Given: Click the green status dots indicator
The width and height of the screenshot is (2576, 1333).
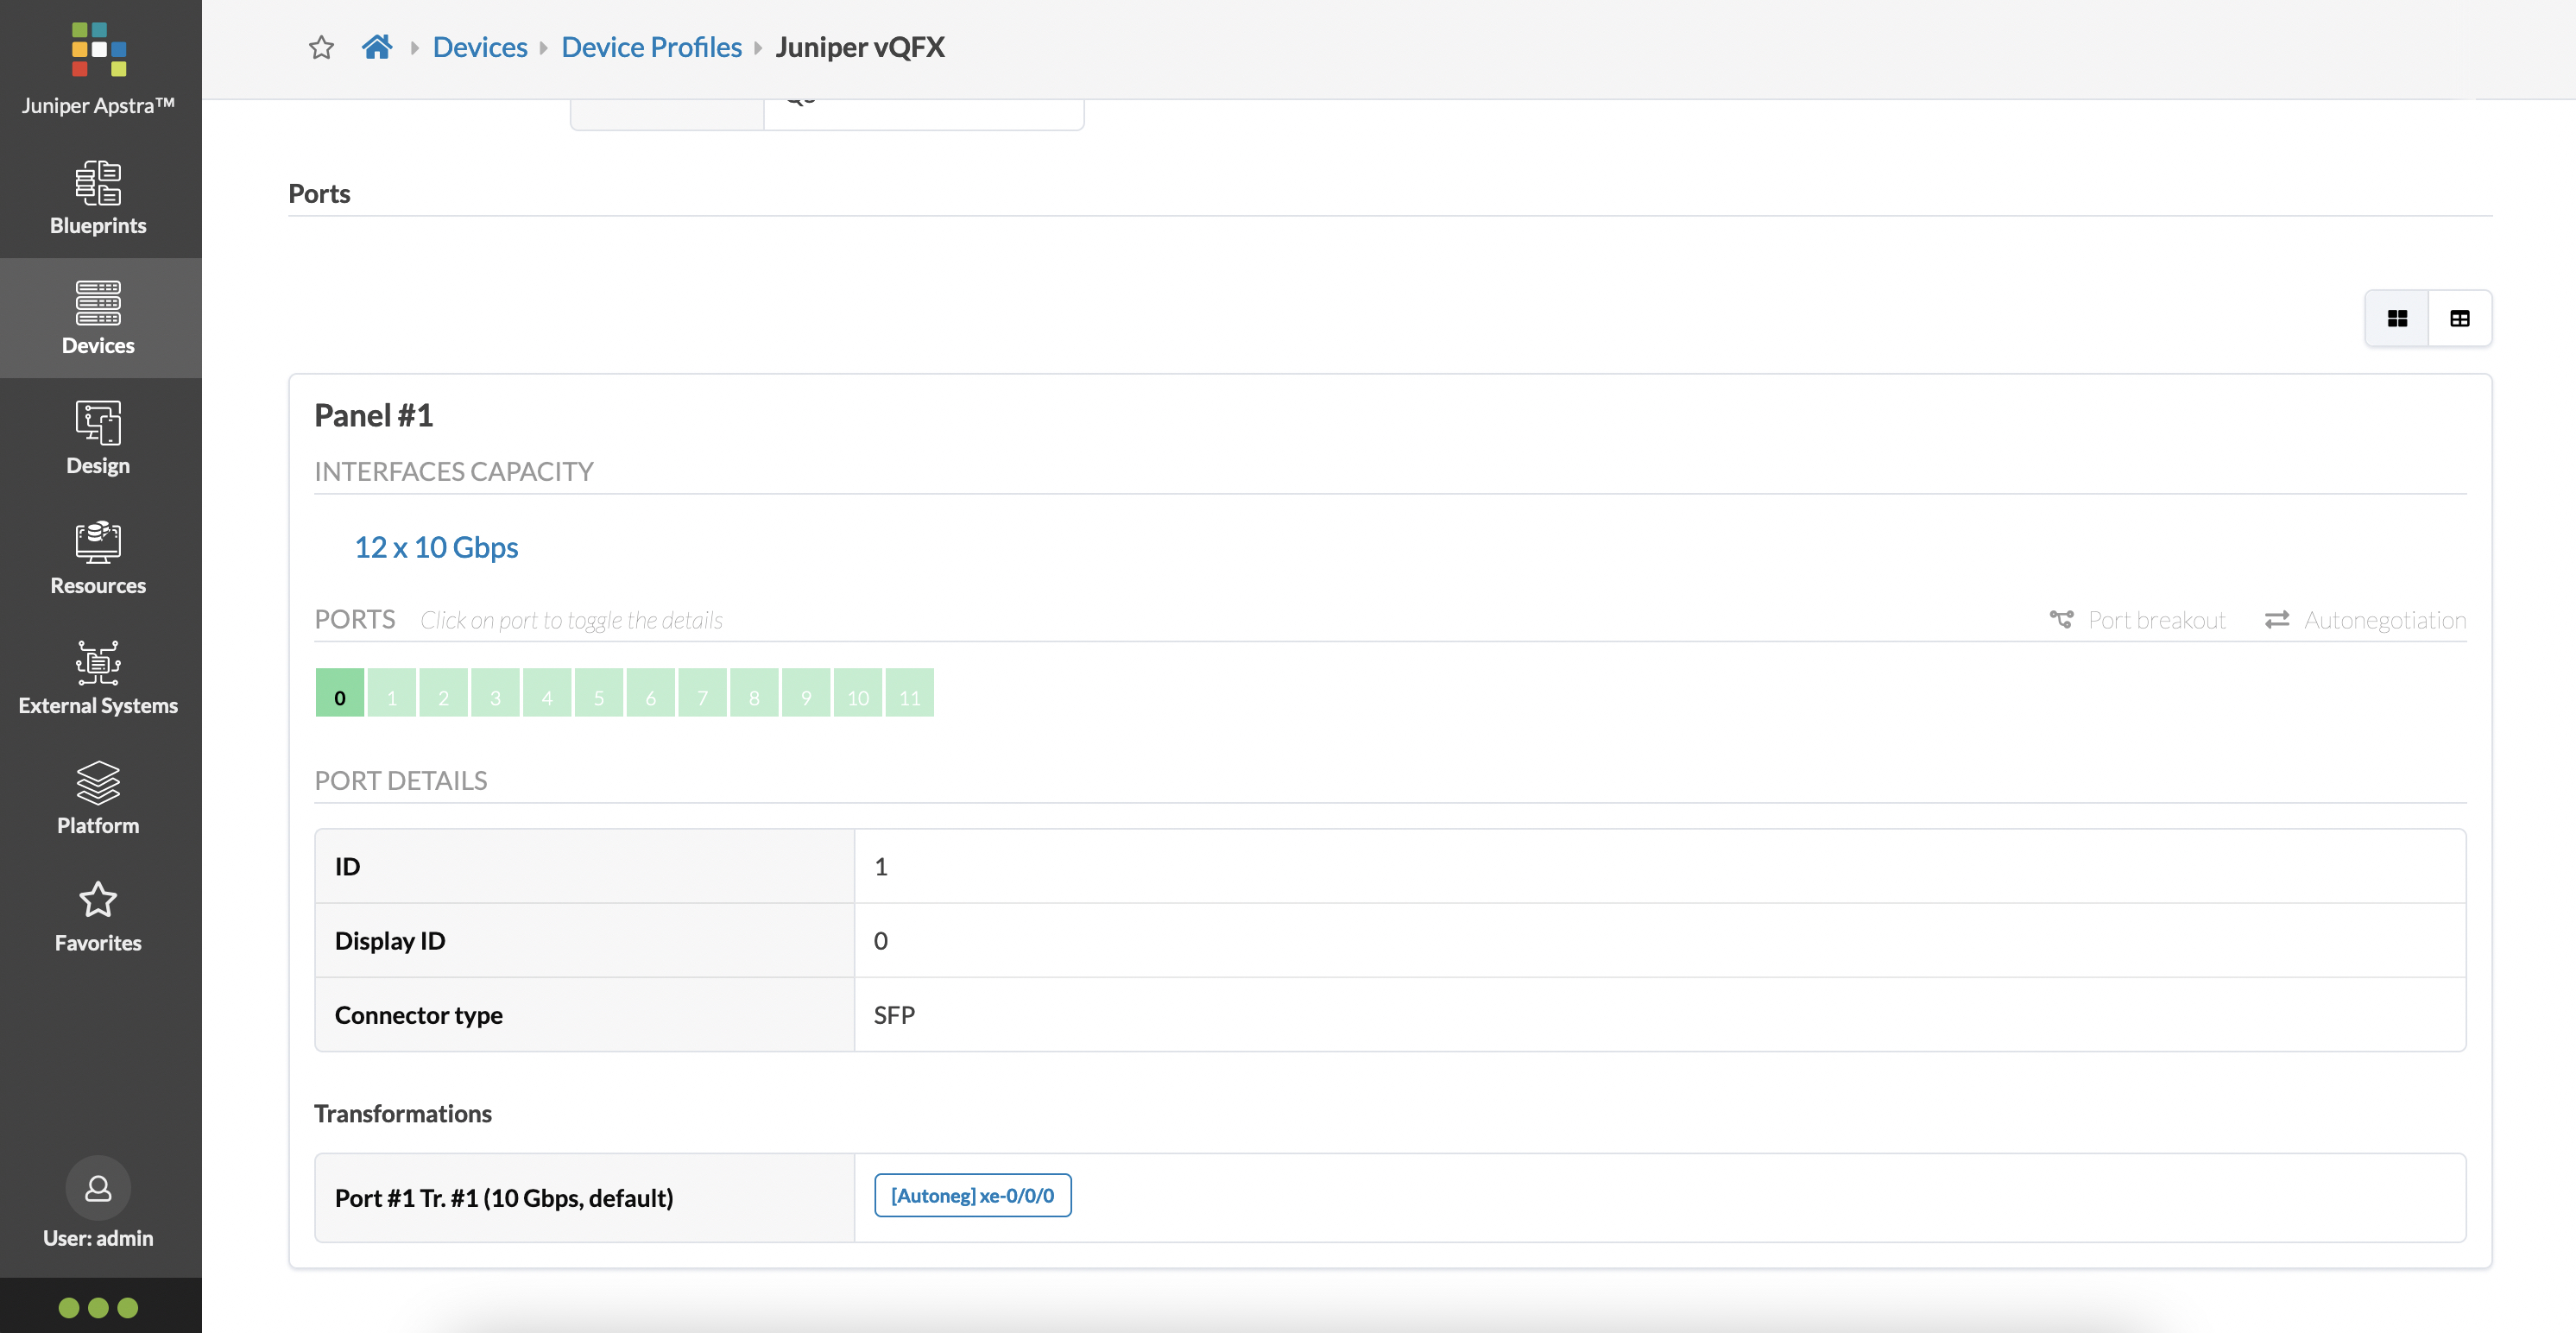Looking at the screenshot, I should click(98, 1307).
